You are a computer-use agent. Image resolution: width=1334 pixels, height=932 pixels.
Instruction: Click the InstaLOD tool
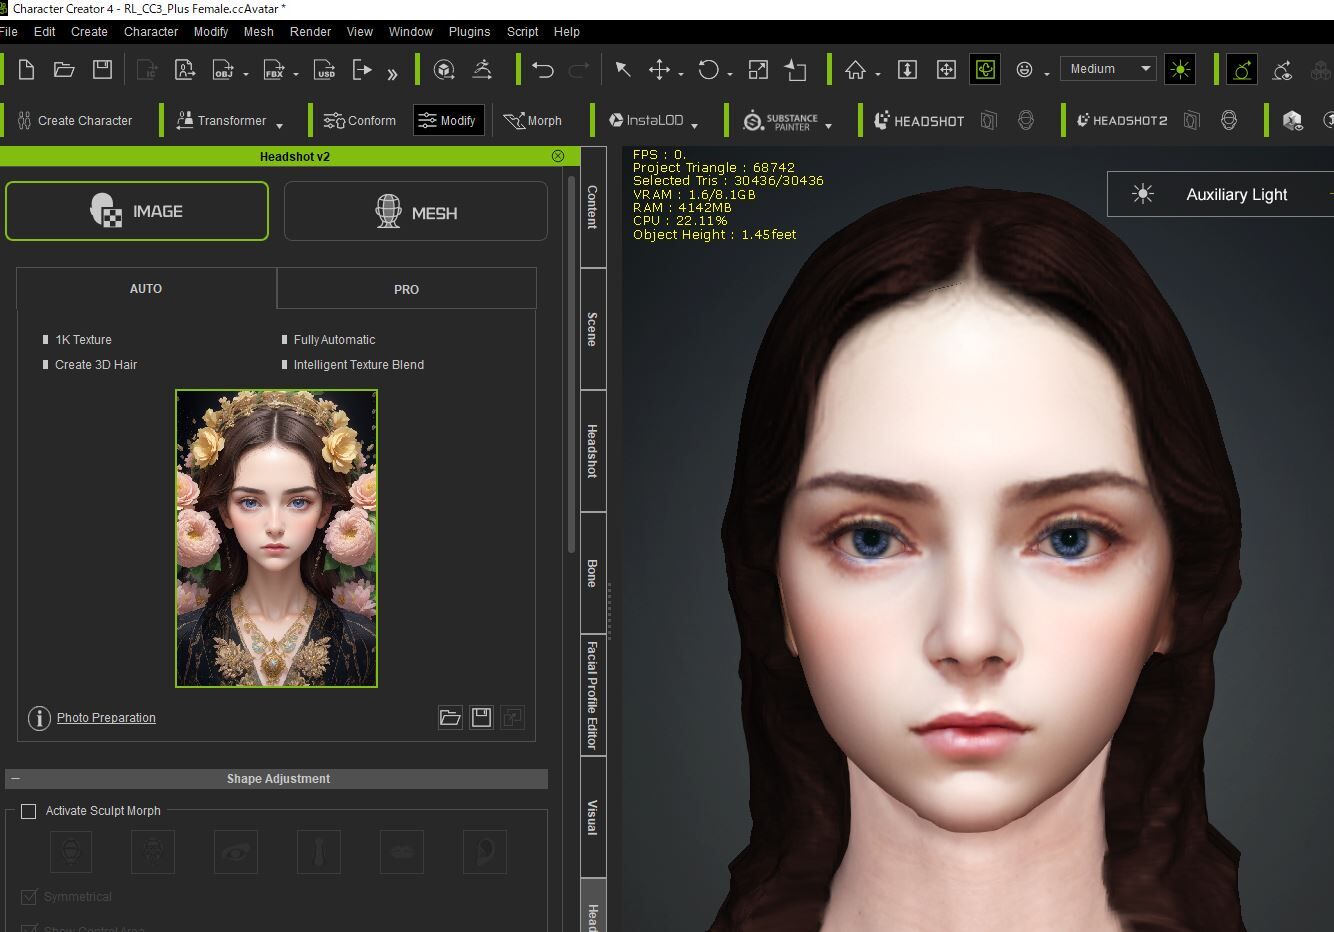click(646, 120)
